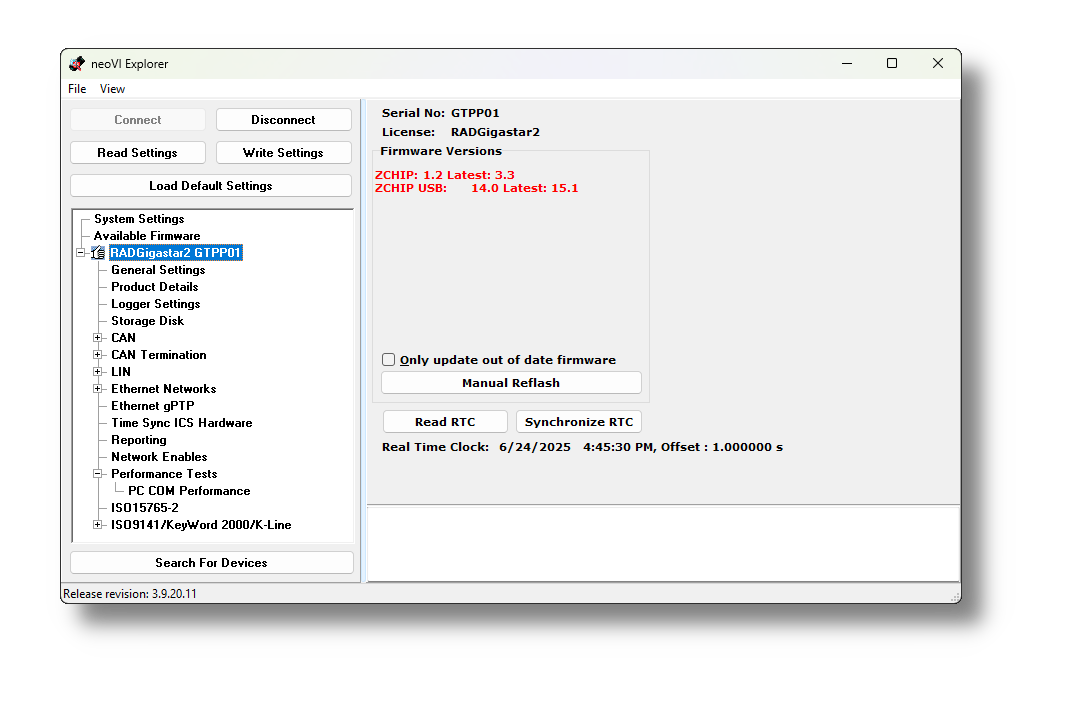Collapse the Performance Tests node
Screen dimensions: 1089x711
[x=96, y=473]
